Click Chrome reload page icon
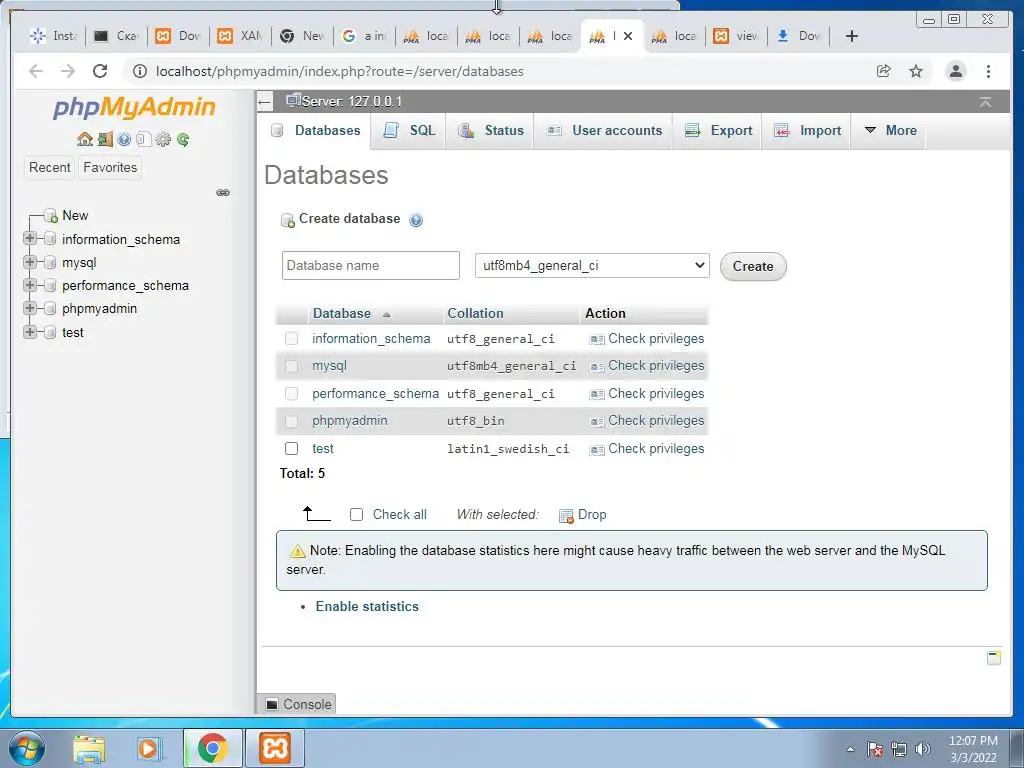The image size is (1024, 768). [100, 71]
